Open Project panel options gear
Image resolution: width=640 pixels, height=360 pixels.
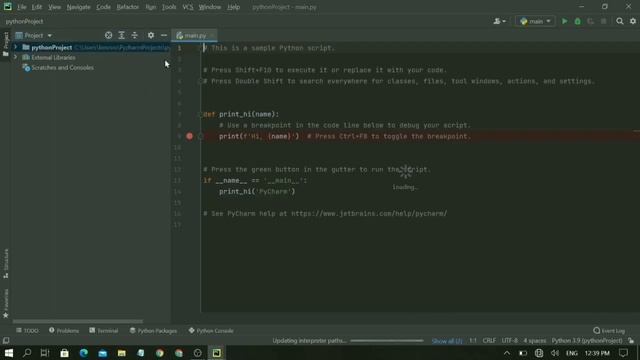coord(151,36)
